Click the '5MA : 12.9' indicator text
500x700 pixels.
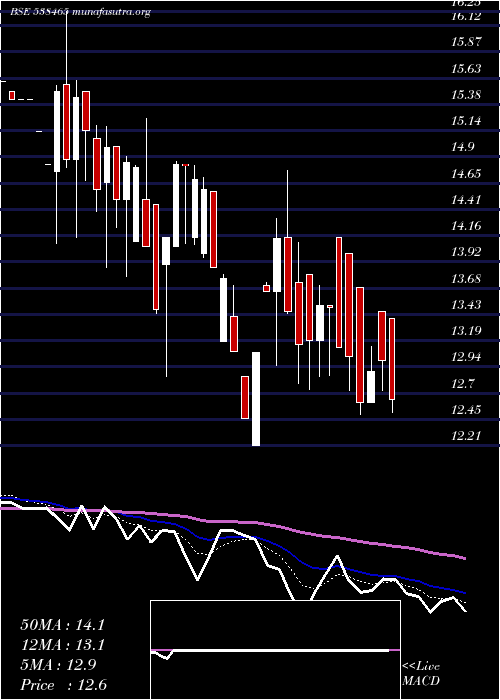tap(57, 665)
